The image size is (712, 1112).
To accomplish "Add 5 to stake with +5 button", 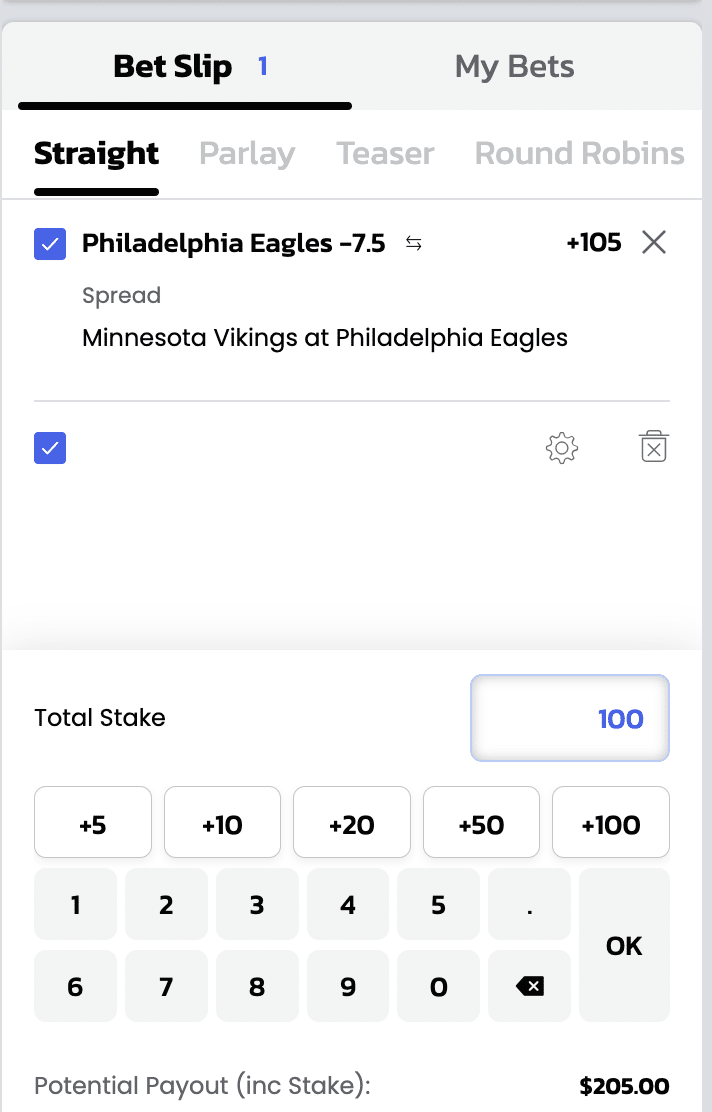I will [93, 822].
